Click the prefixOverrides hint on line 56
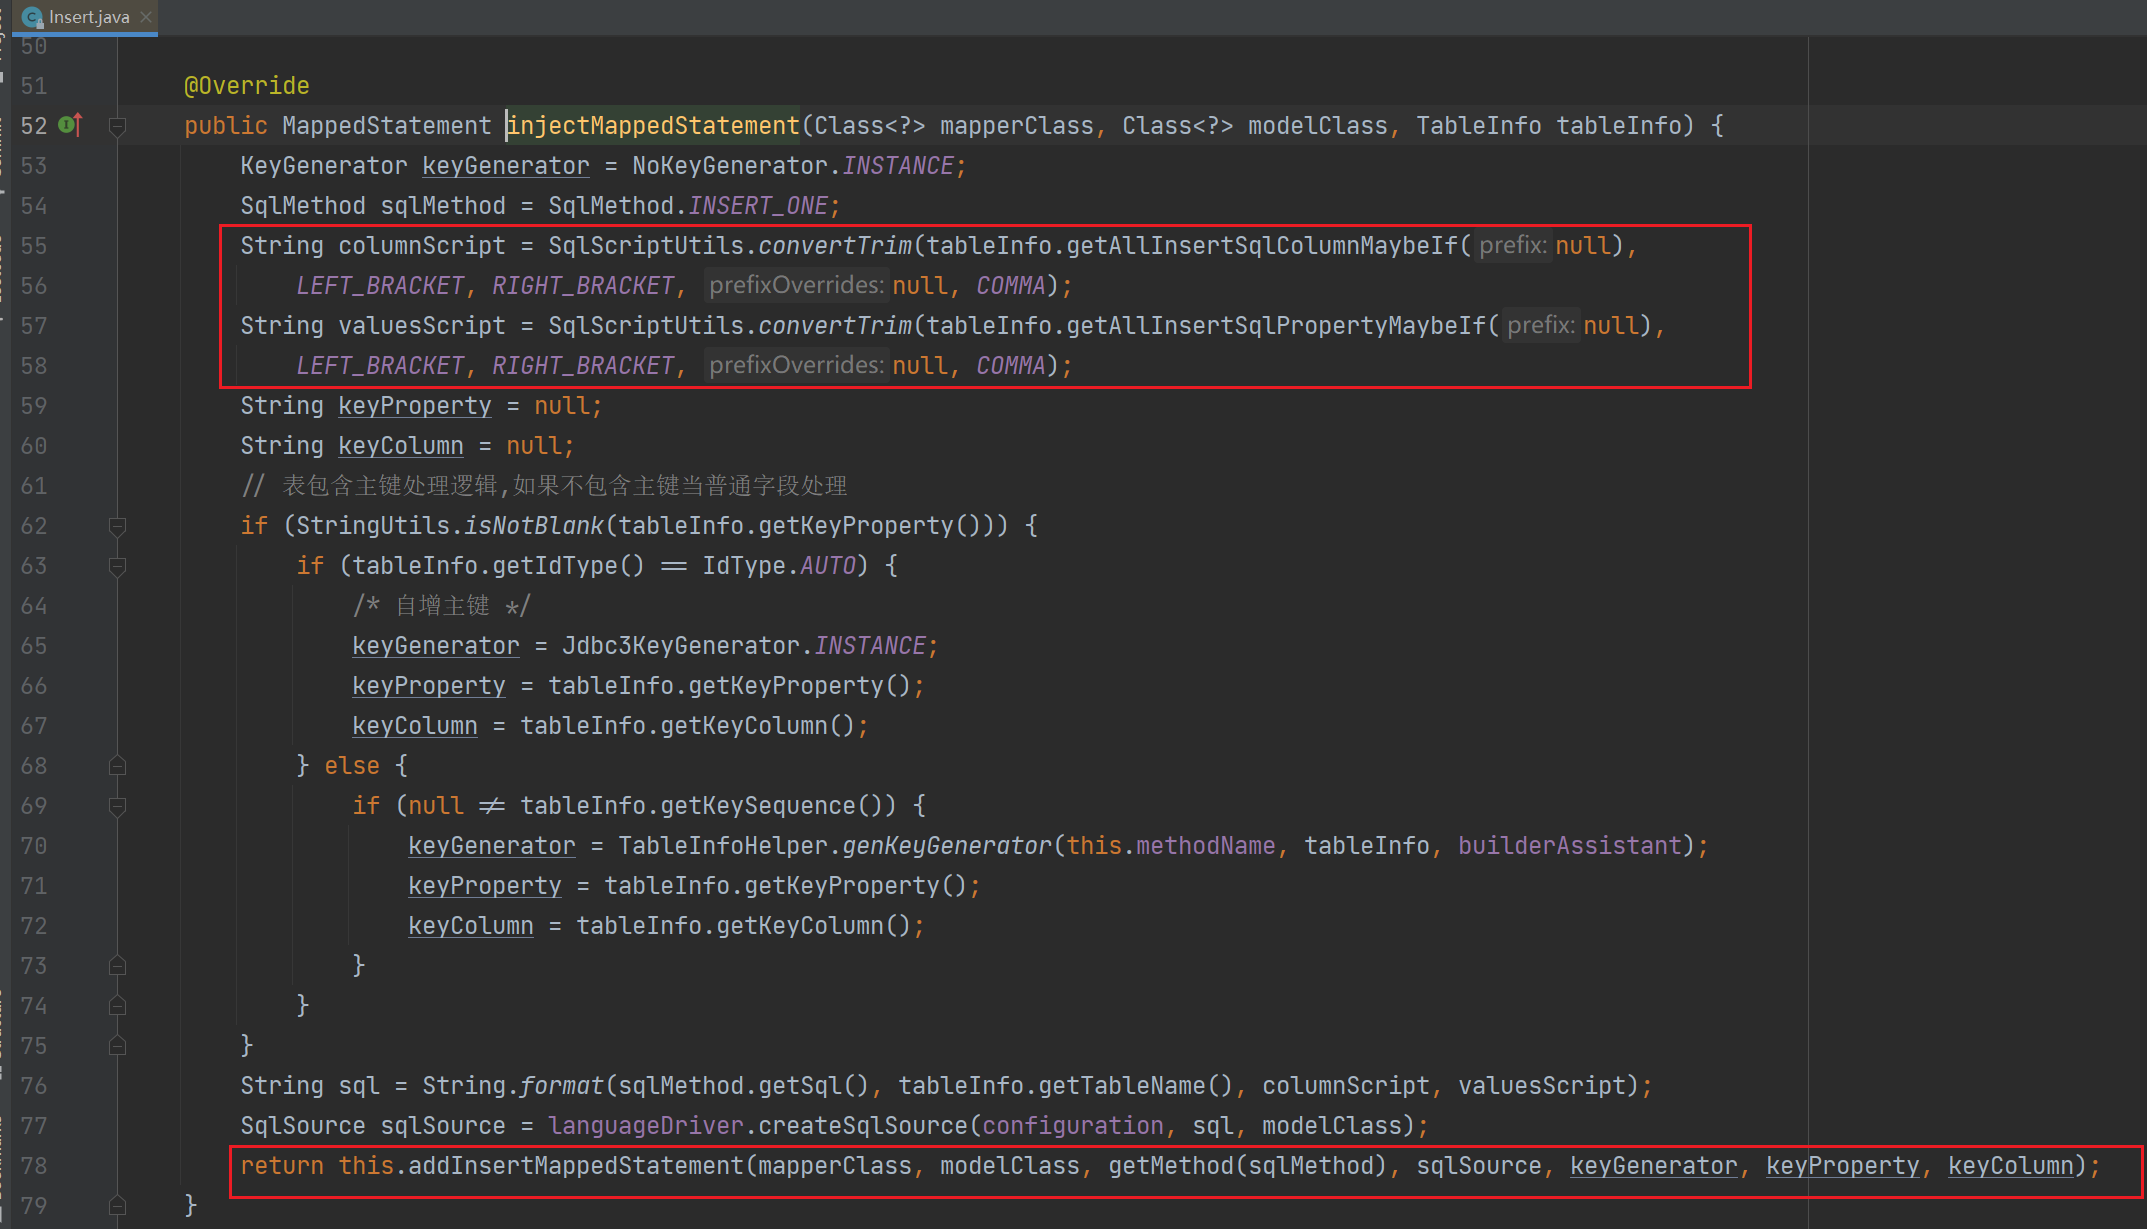2147x1229 pixels. pyautogui.click(x=795, y=286)
